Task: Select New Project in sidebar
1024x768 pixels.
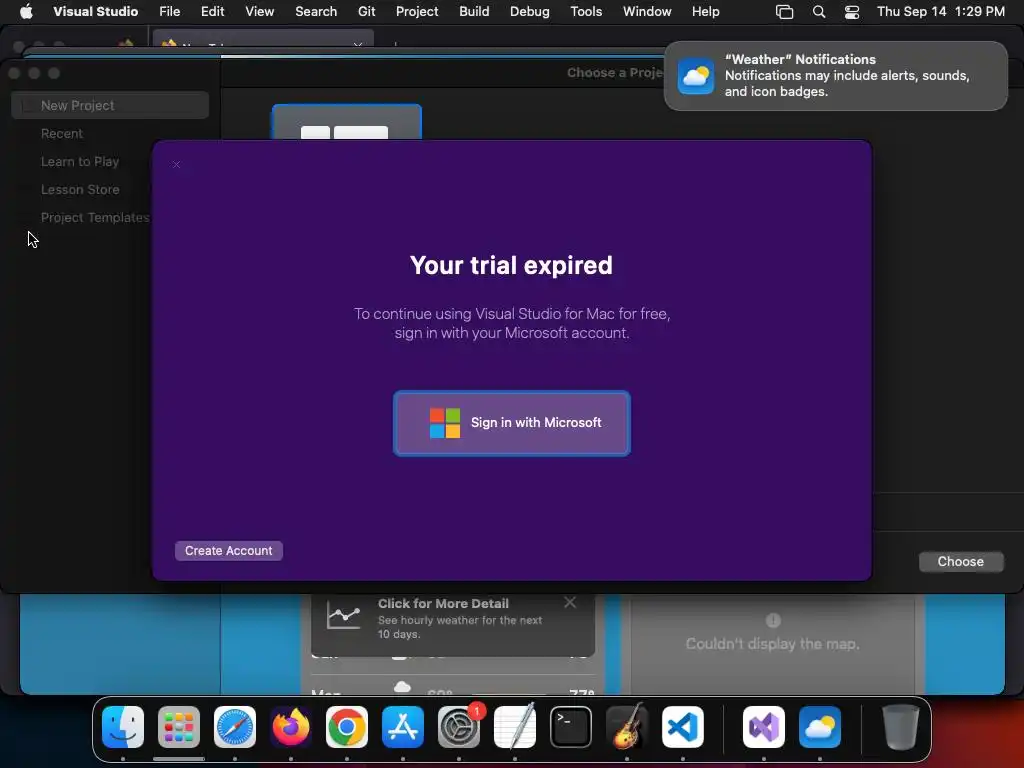Action: (x=110, y=105)
